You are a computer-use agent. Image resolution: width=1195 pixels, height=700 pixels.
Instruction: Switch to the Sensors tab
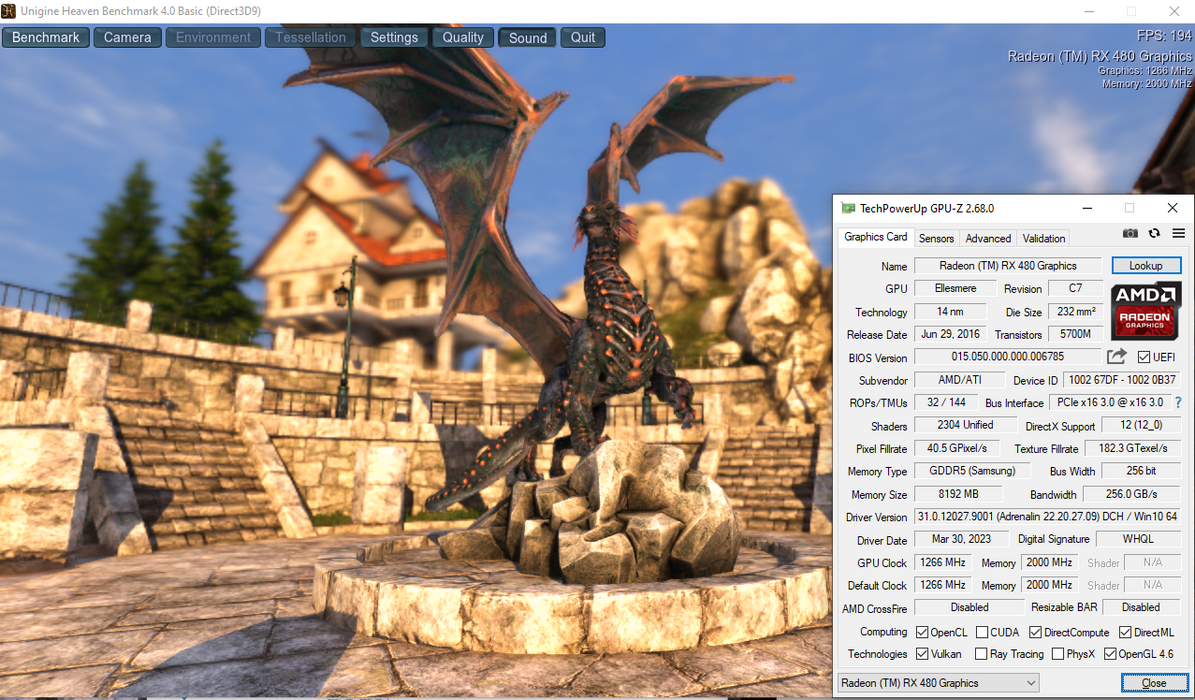point(936,239)
